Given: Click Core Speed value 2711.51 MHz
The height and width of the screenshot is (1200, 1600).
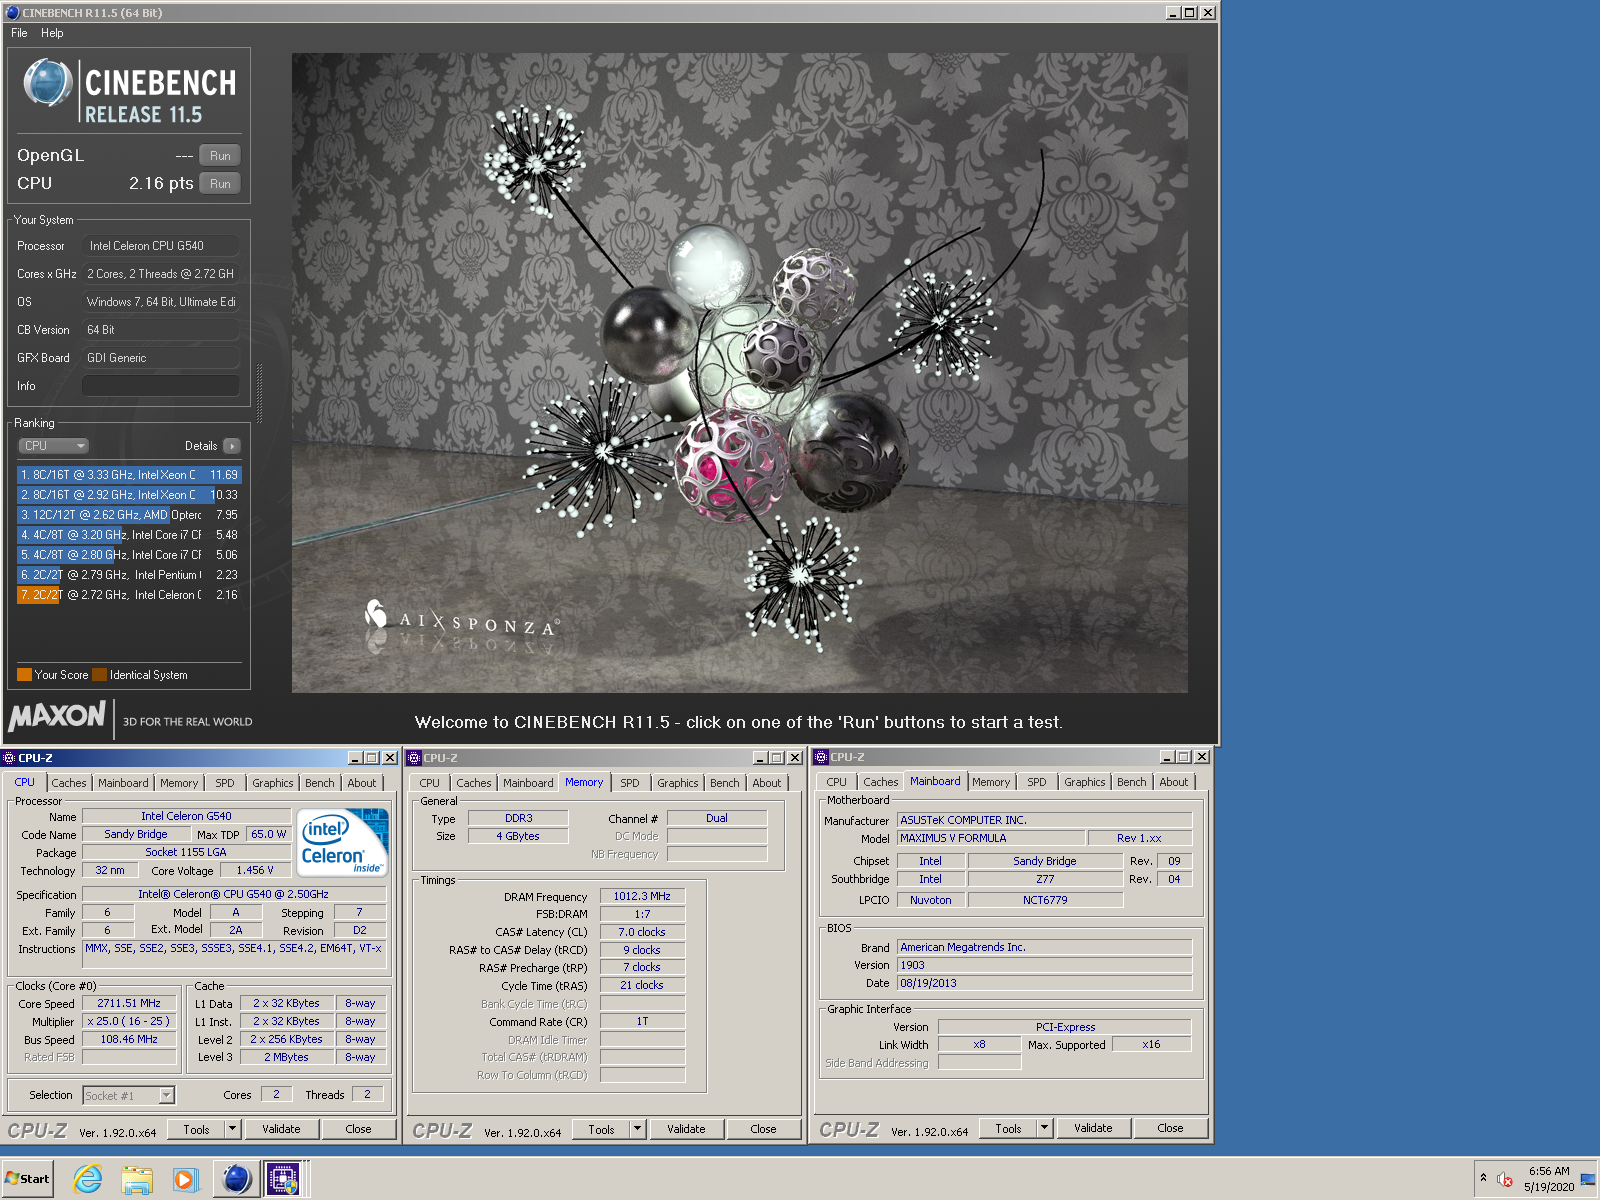Looking at the screenshot, I should 129,1003.
